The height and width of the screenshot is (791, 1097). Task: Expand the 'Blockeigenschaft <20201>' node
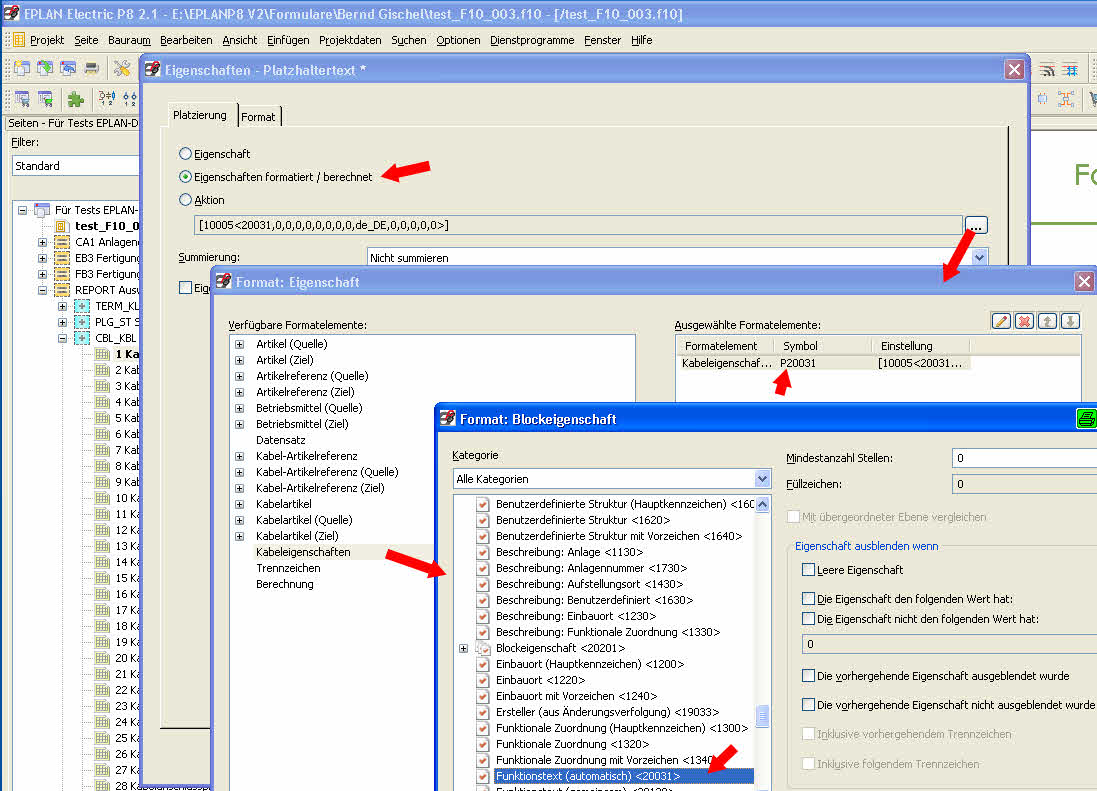click(463, 648)
